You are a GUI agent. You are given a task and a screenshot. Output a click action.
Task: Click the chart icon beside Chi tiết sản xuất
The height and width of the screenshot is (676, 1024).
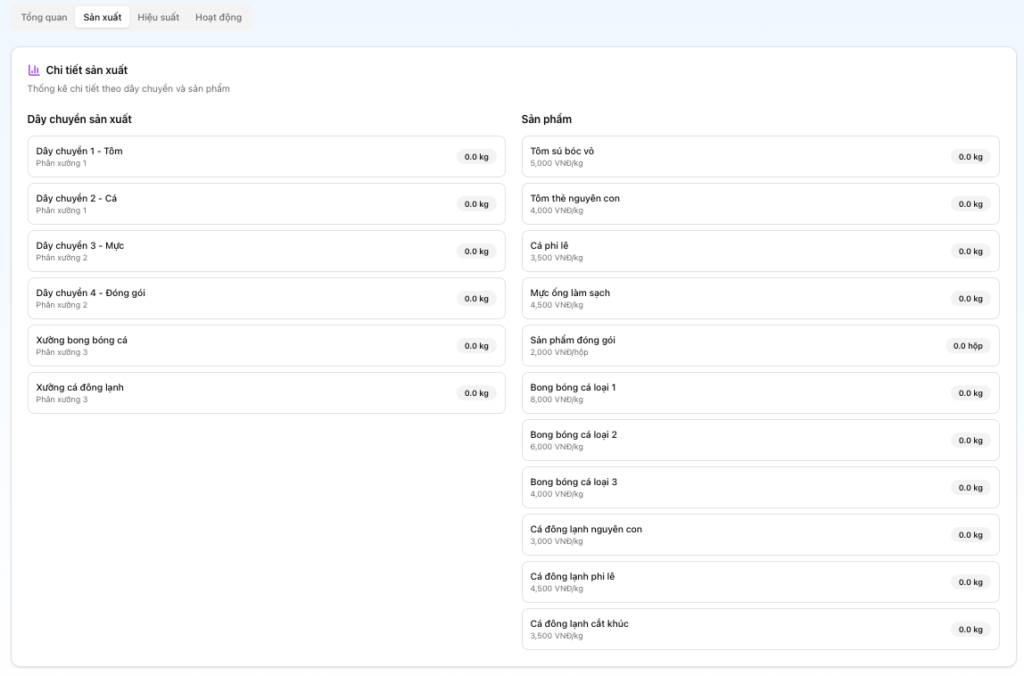[34, 70]
